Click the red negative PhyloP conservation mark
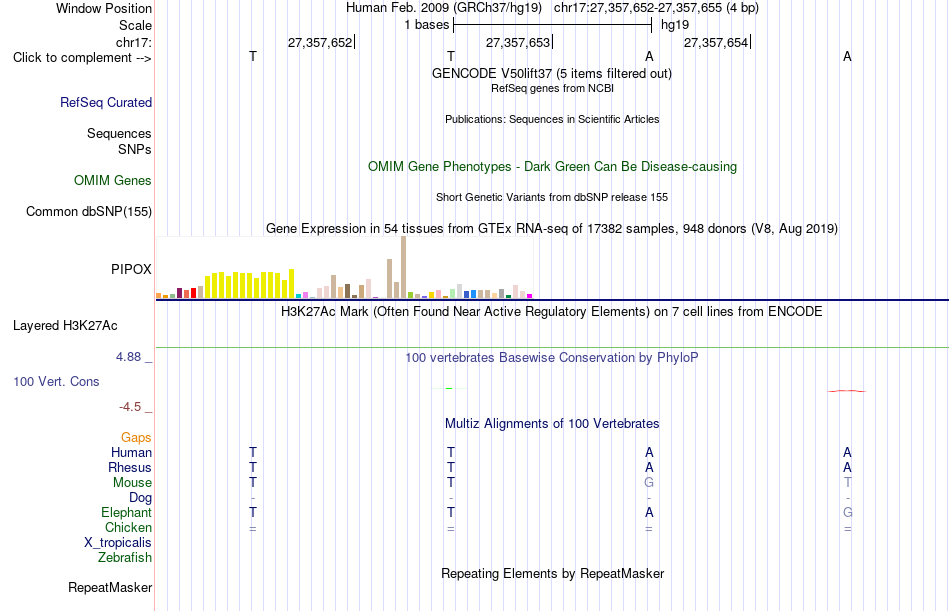Viewport: 950px width, 611px height. tap(847, 391)
